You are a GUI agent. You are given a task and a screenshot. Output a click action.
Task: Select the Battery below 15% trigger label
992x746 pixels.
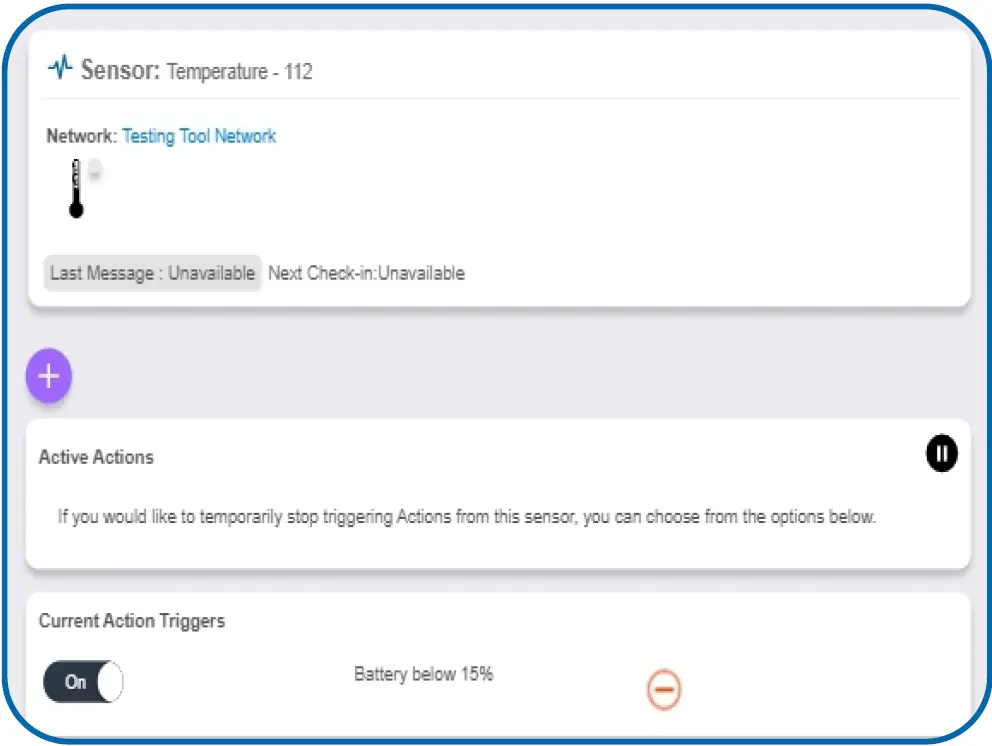pyautogui.click(x=423, y=674)
